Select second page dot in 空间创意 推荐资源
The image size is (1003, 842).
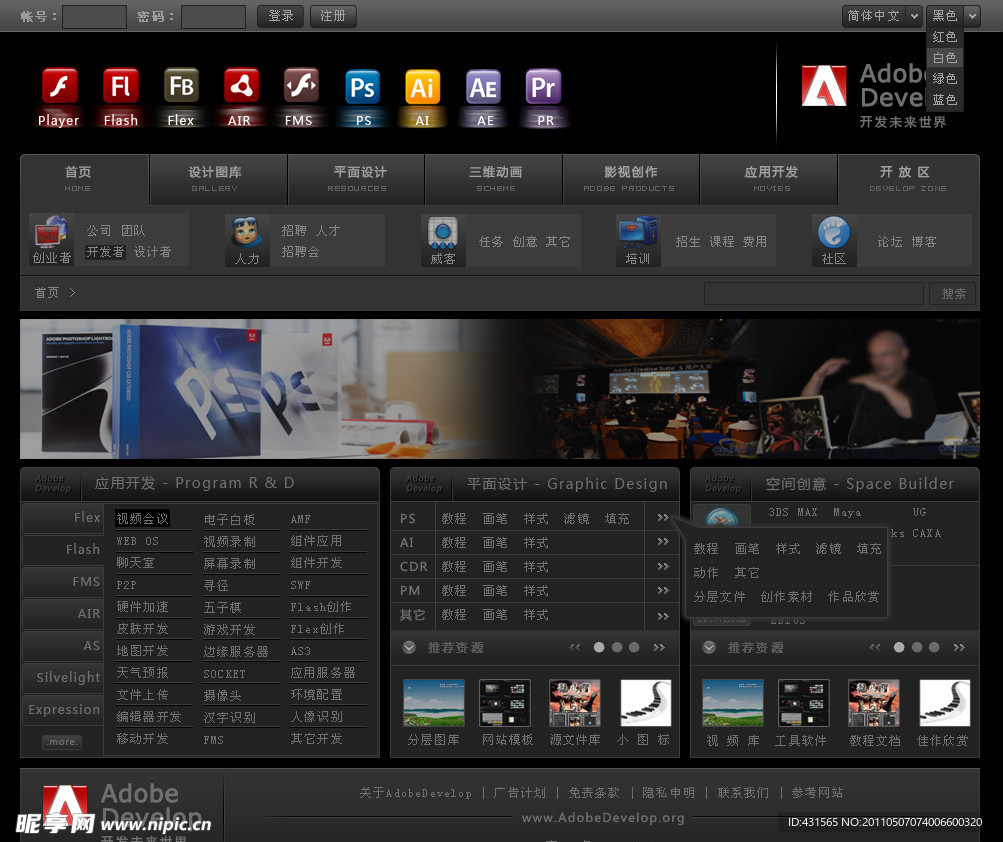pos(917,647)
